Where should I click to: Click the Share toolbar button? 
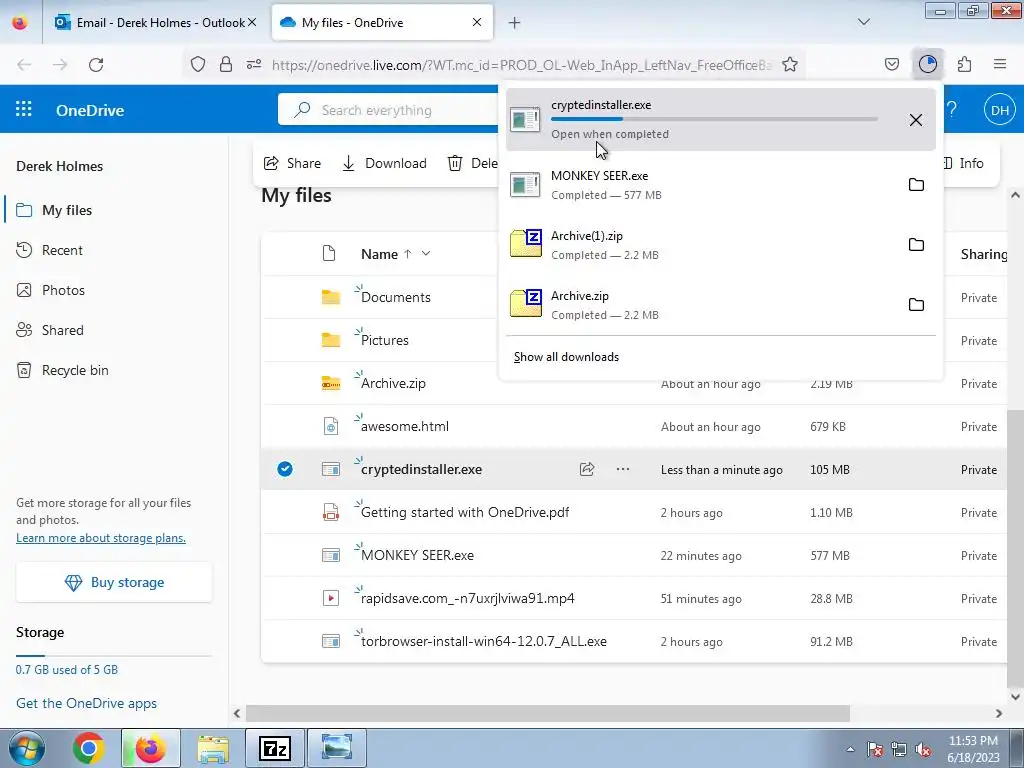pyautogui.click(x=292, y=163)
